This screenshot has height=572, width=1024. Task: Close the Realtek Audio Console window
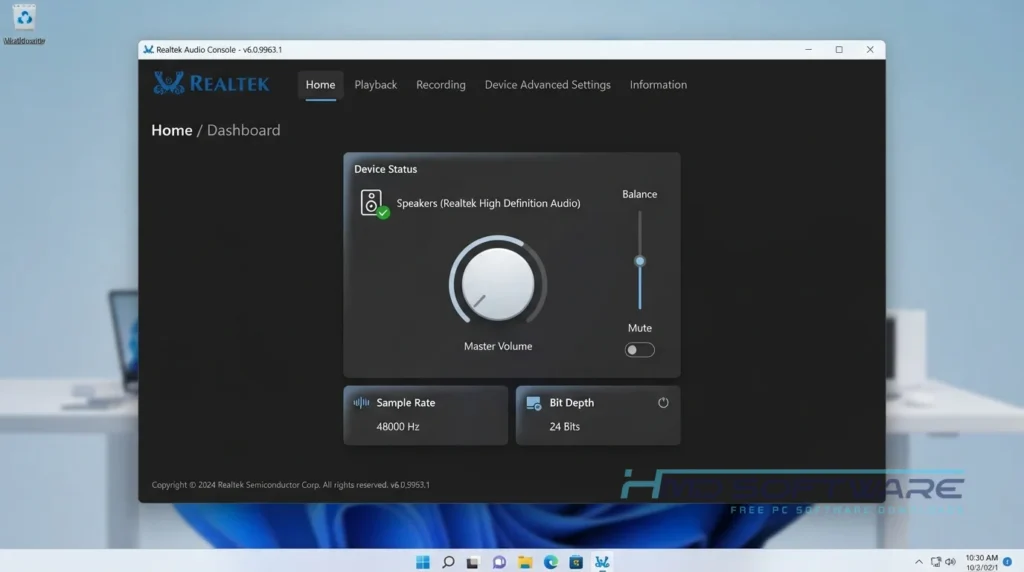(x=870, y=50)
